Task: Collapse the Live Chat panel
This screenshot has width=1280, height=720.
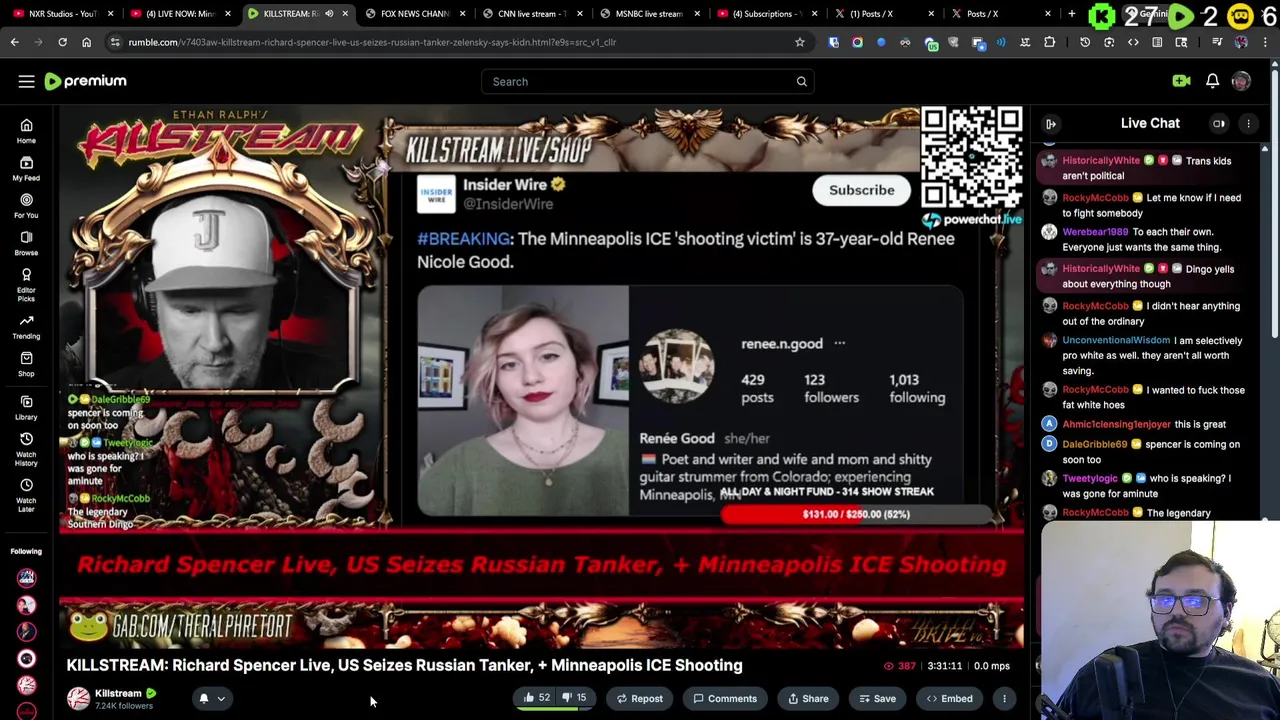Action: pos(1051,123)
